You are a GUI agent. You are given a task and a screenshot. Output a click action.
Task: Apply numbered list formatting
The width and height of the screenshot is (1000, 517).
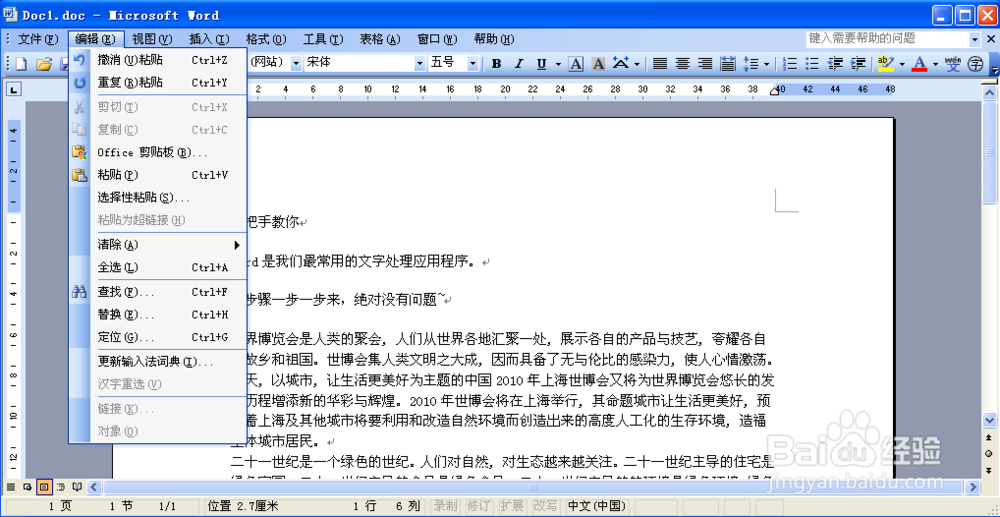790,64
